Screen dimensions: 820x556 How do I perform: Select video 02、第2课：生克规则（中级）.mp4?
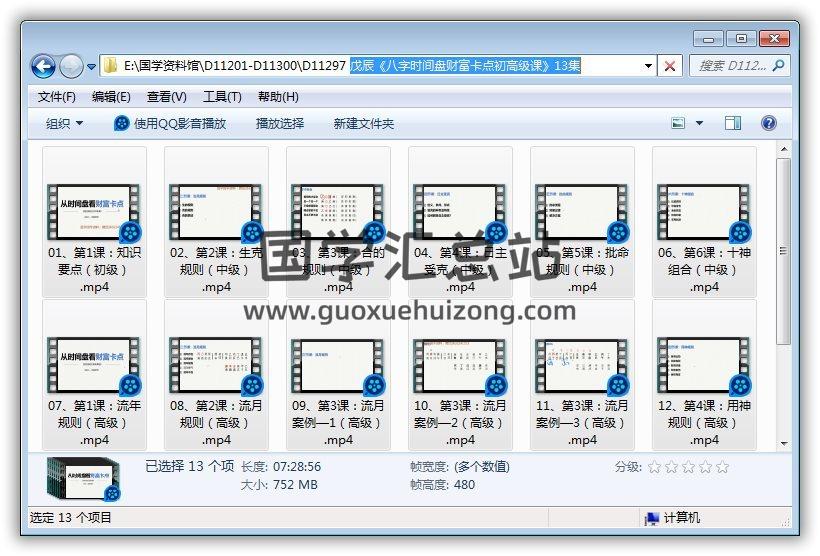[216, 222]
